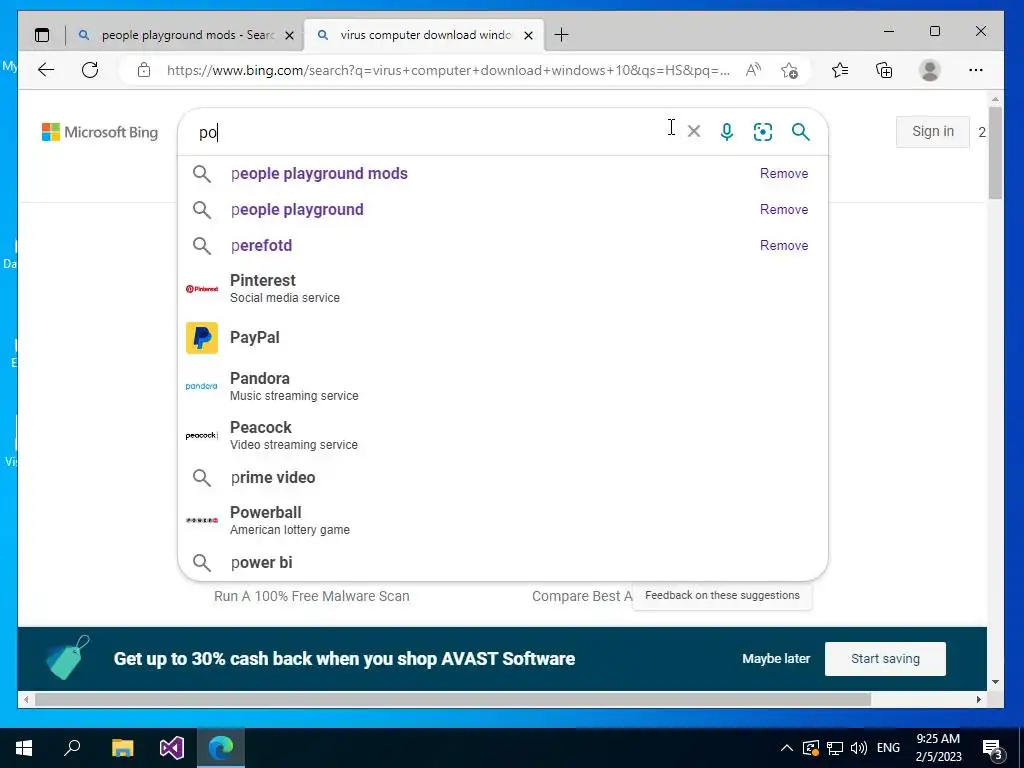1024x768 pixels.
Task: Remove 'people playground mods' from history
Action: point(784,173)
